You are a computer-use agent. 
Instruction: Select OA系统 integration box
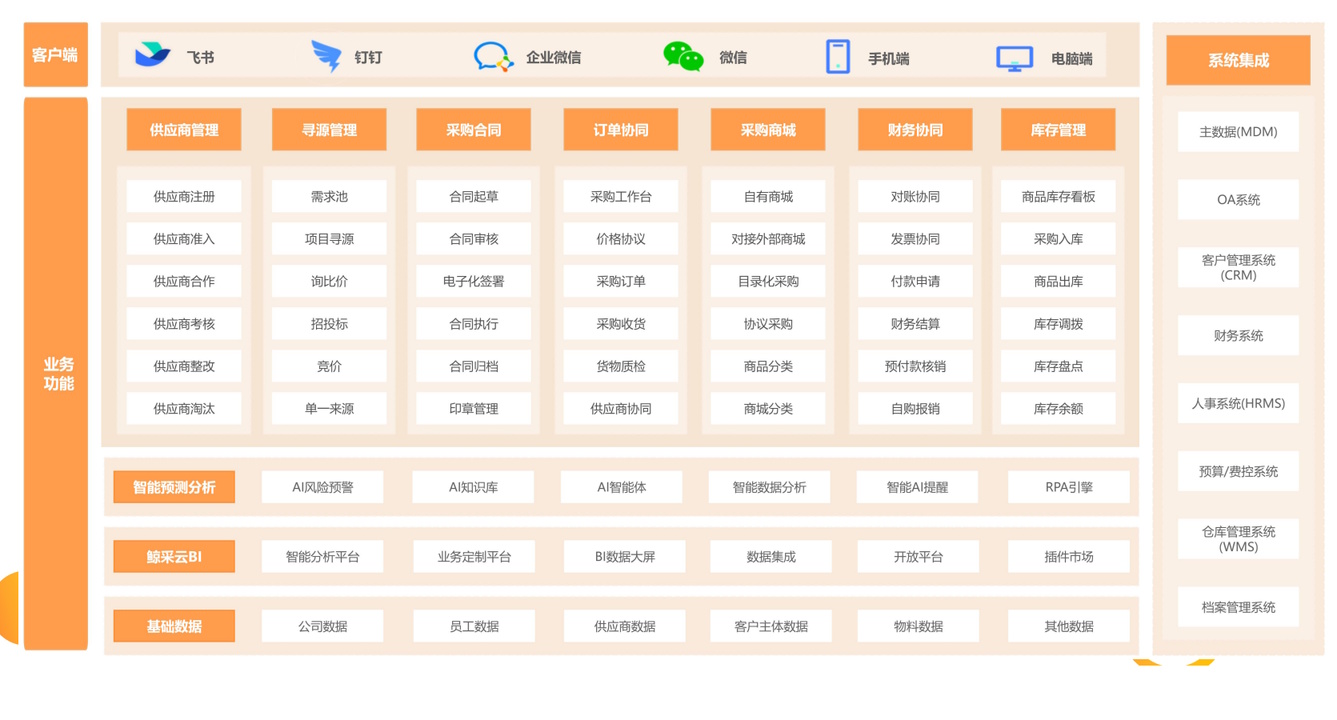click(x=1238, y=200)
